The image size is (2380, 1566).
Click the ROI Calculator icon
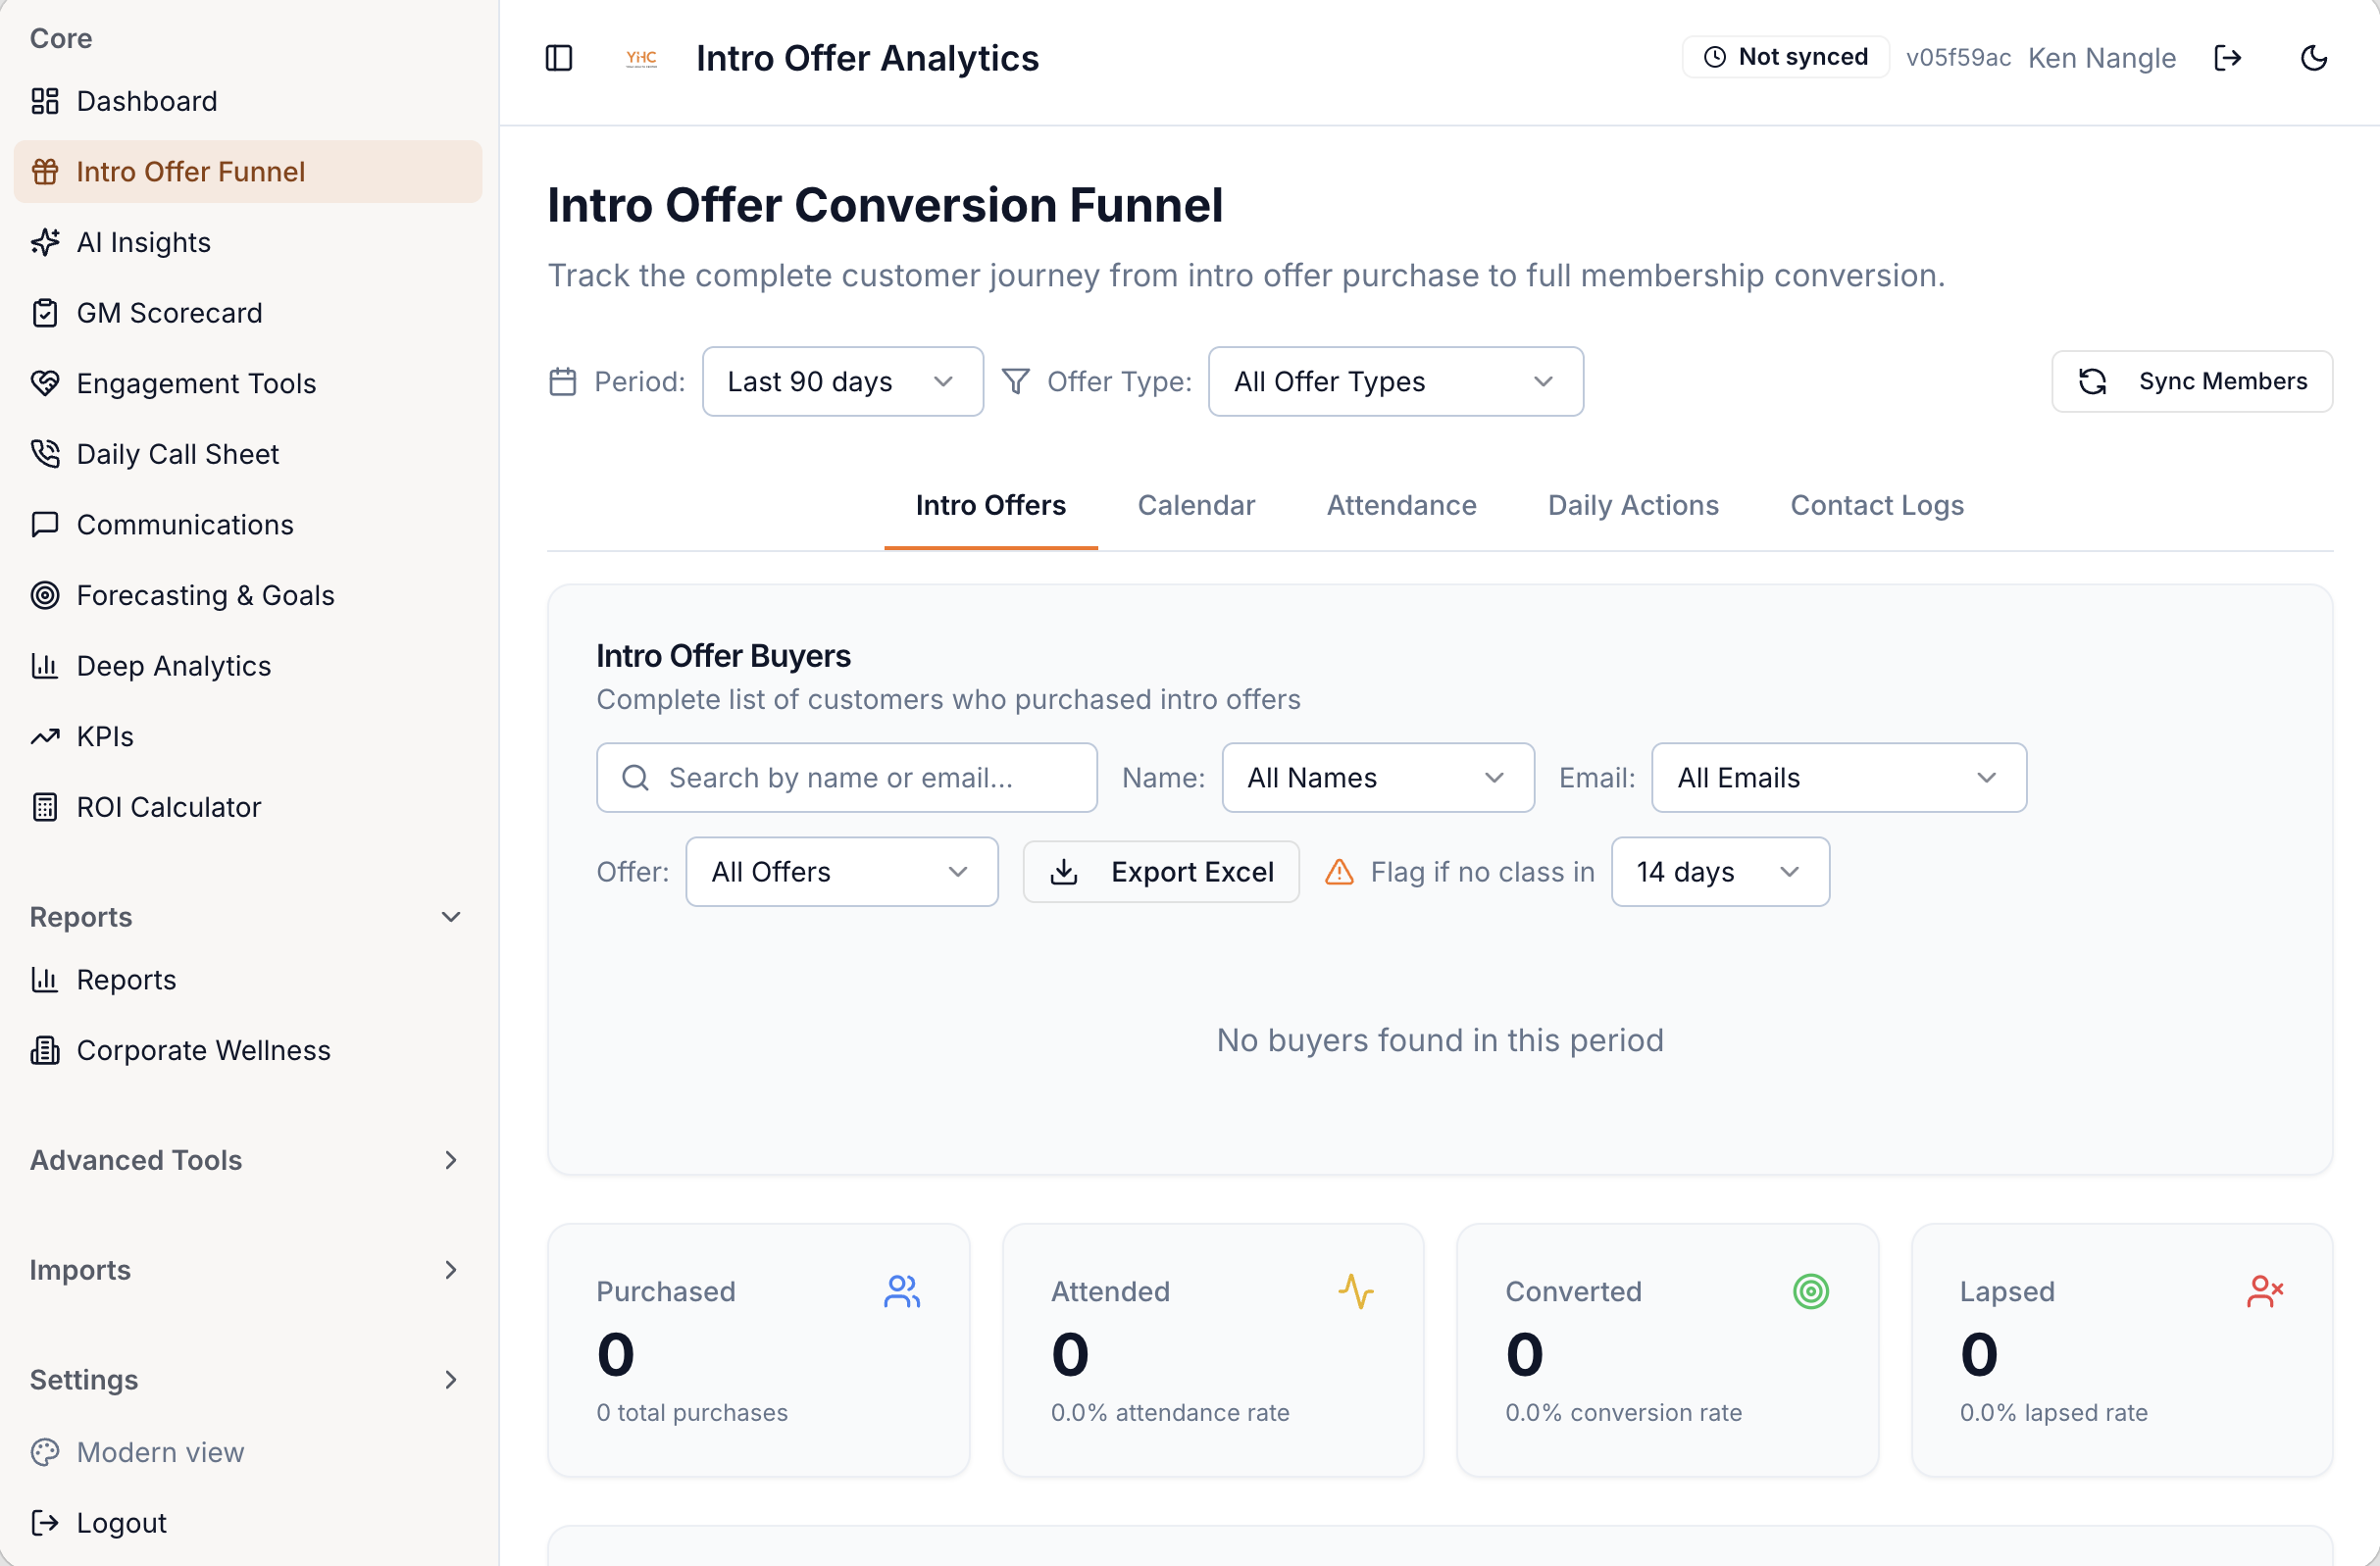tap(45, 807)
